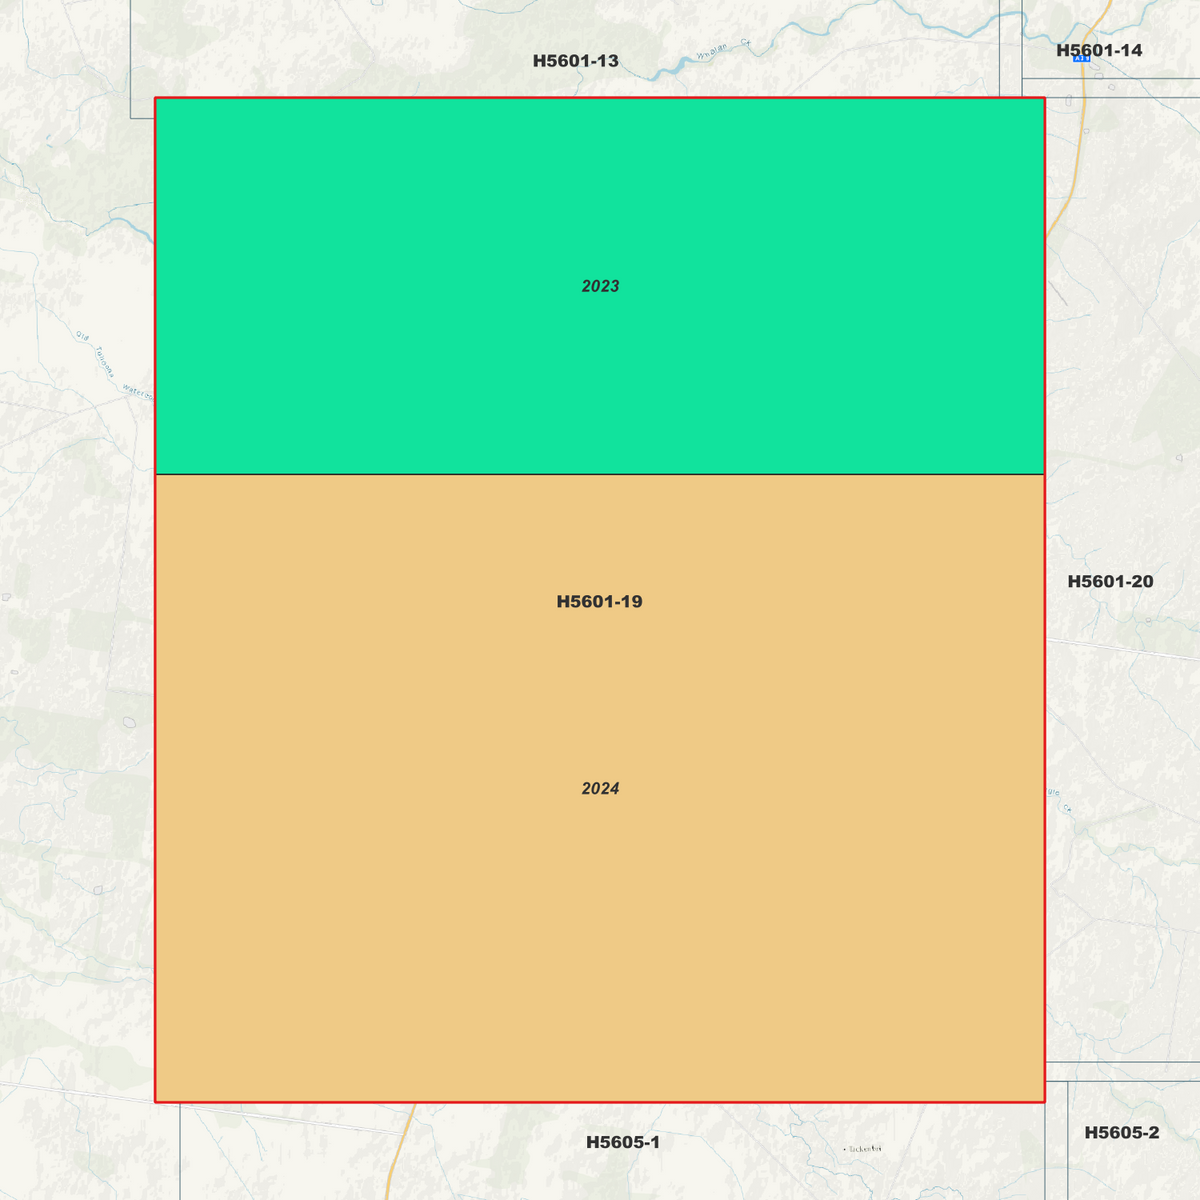
Task: Click the H5605-1 sheet label
Action: point(623,1142)
